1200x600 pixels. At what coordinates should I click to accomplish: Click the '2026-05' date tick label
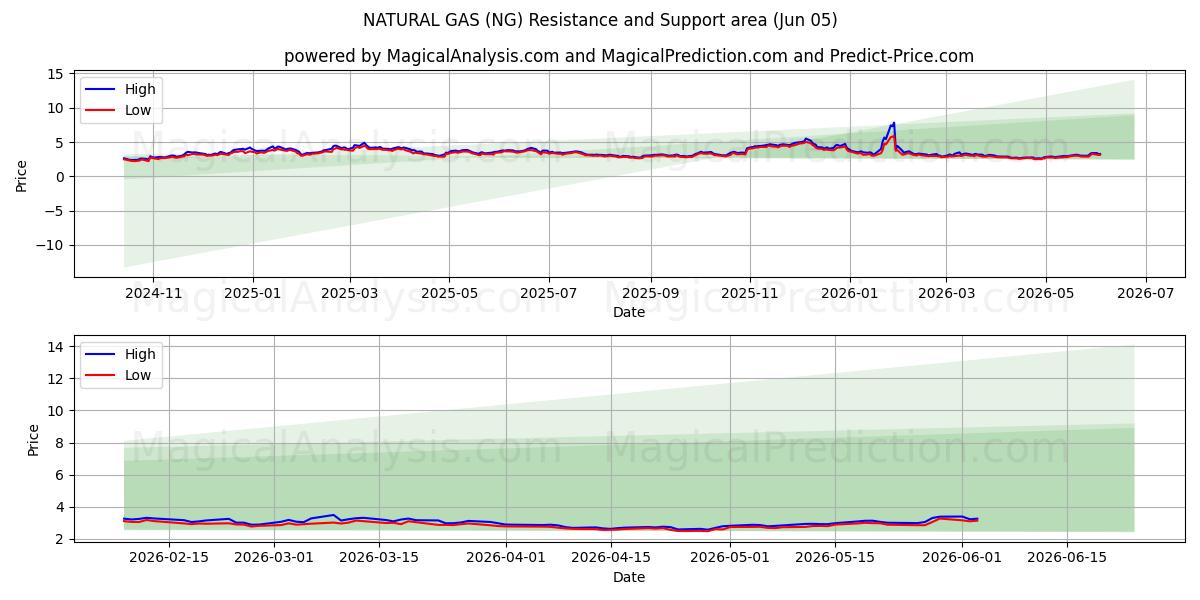tap(1046, 295)
